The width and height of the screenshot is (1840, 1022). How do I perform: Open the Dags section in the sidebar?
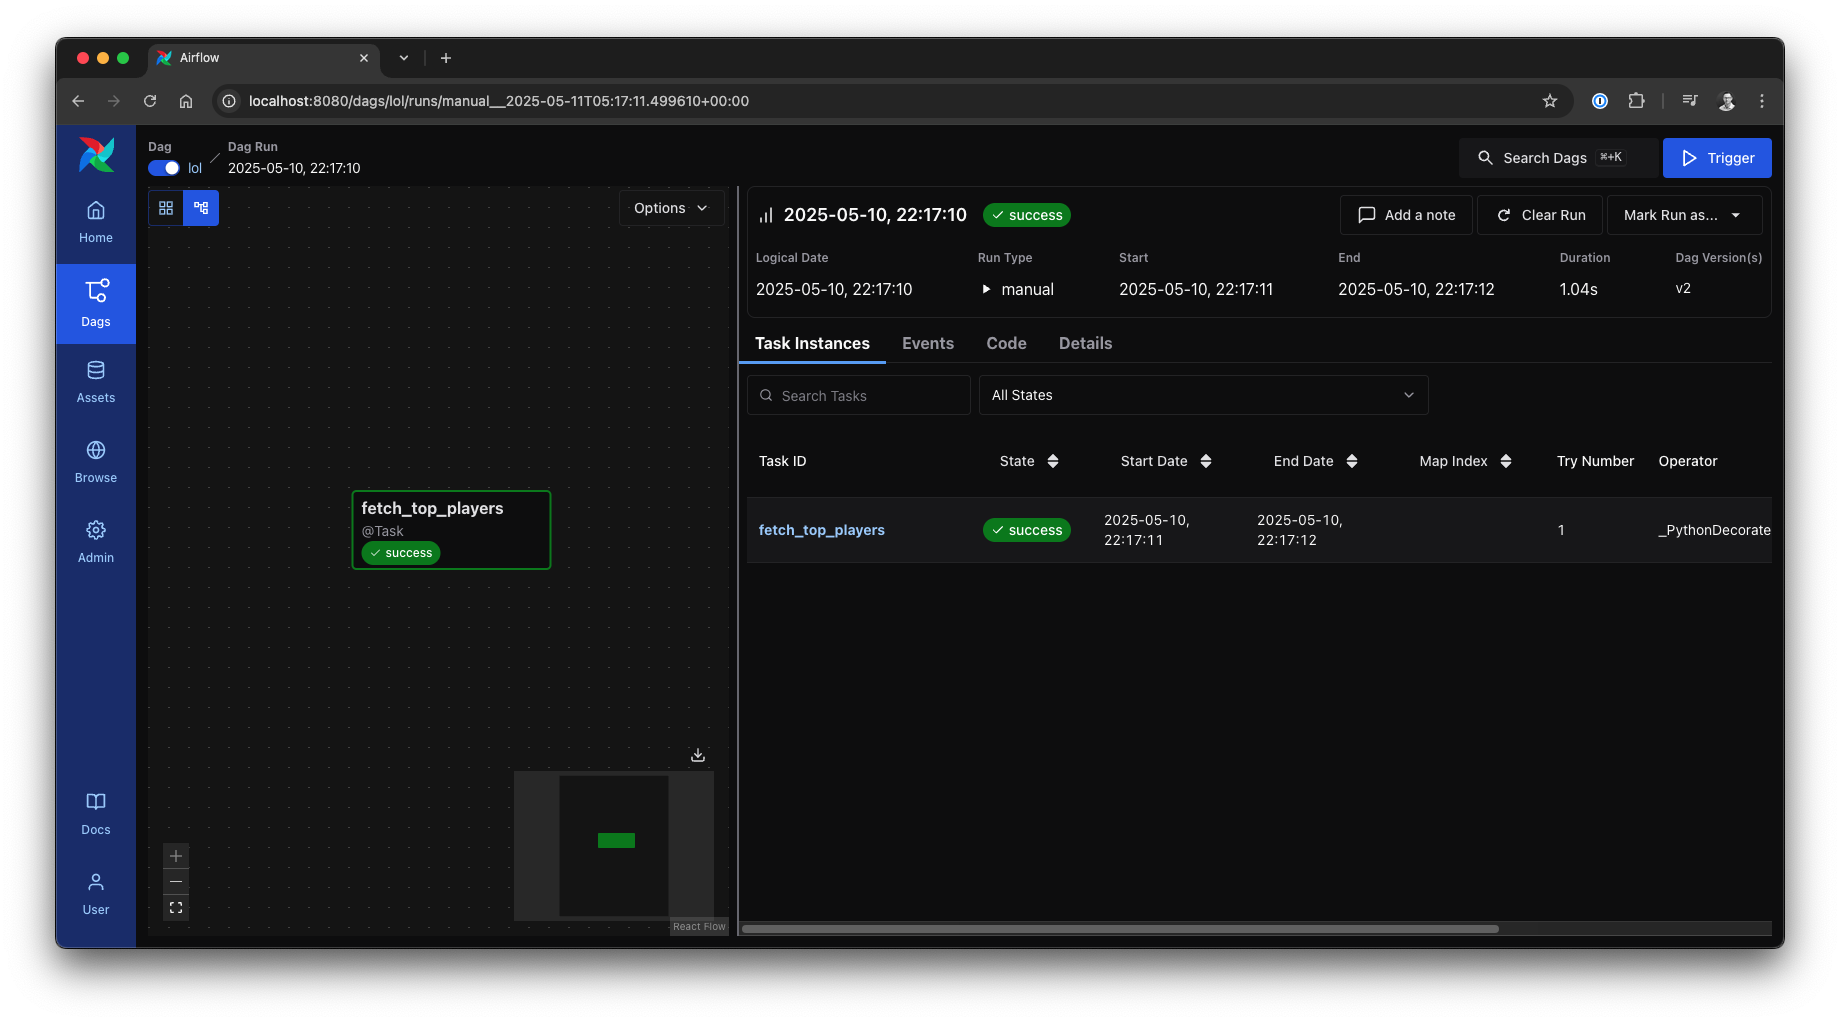coord(95,303)
